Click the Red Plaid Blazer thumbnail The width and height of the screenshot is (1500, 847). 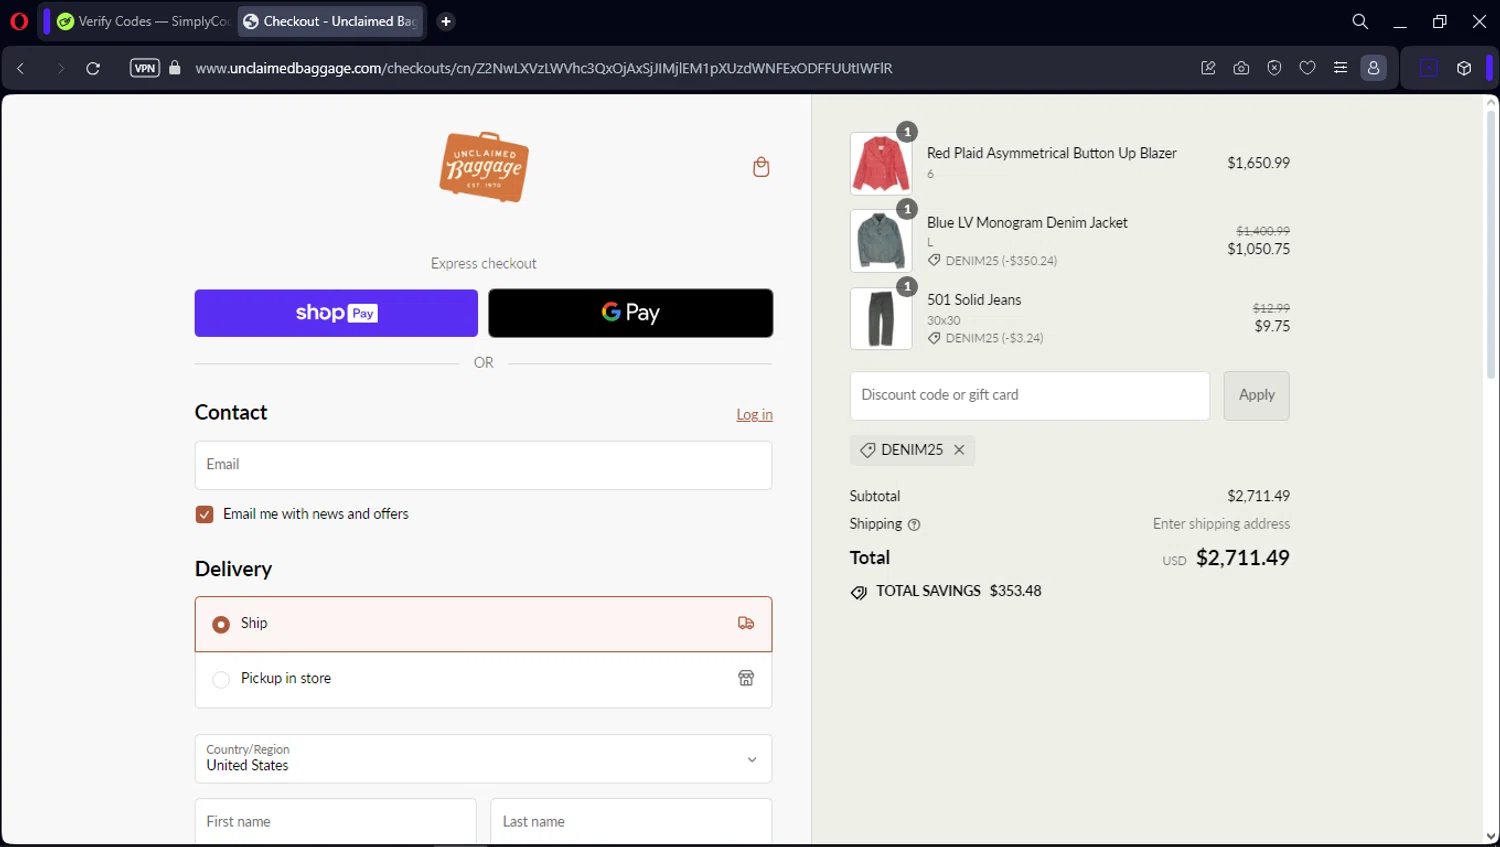click(881, 163)
